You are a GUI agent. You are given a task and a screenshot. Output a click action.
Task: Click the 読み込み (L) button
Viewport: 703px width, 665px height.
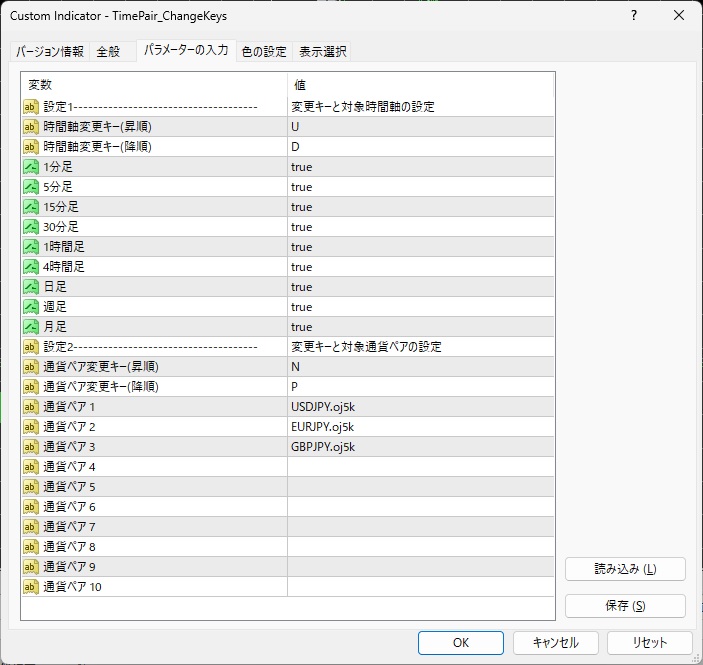click(625, 569)
